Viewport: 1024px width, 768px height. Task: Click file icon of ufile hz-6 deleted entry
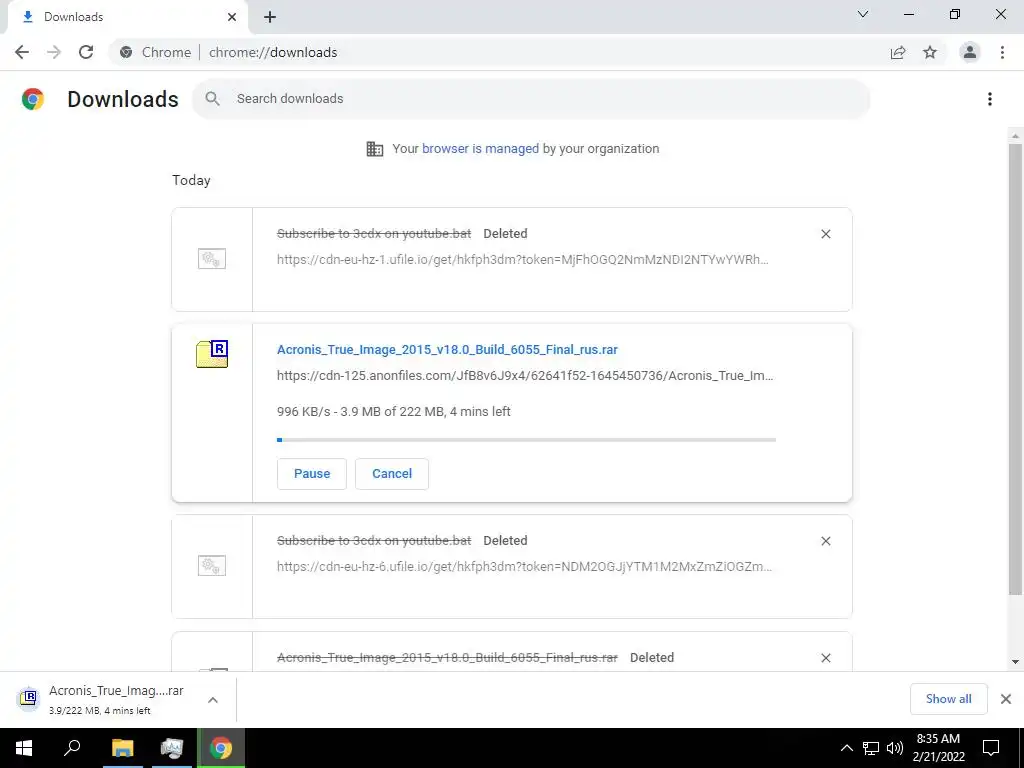click(x=212, y=566)
